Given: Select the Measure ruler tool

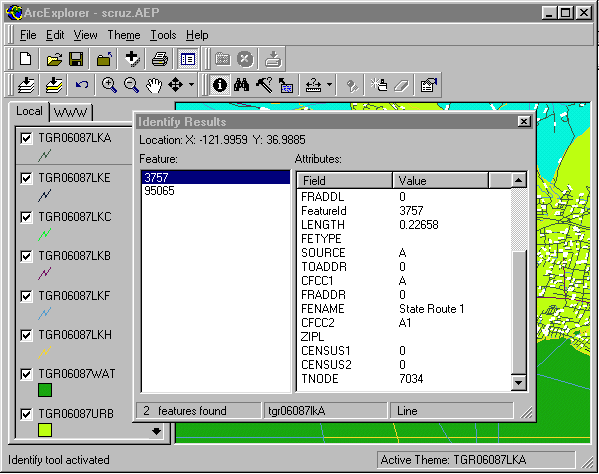Looking at the screenshot, I should point(314,85).
